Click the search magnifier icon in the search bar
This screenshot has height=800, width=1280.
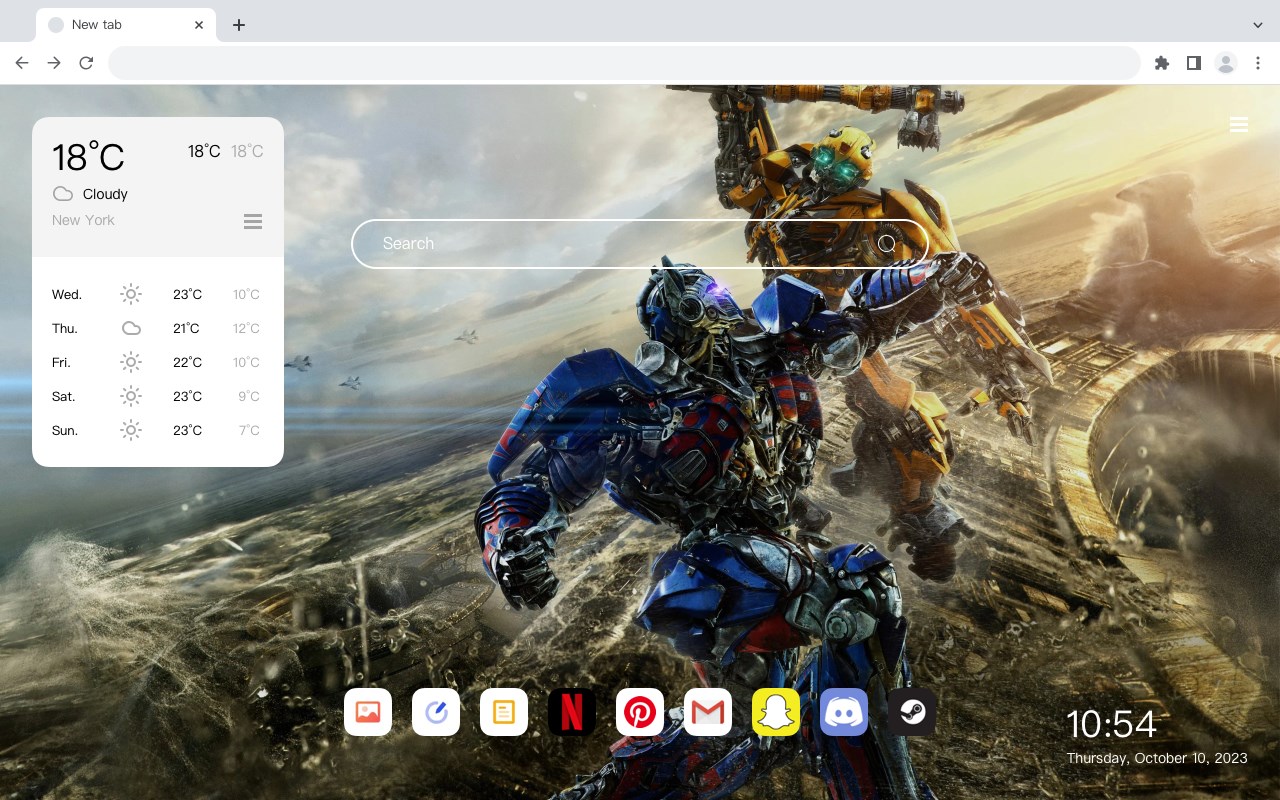pyautogui.click(x=887, y=243)
